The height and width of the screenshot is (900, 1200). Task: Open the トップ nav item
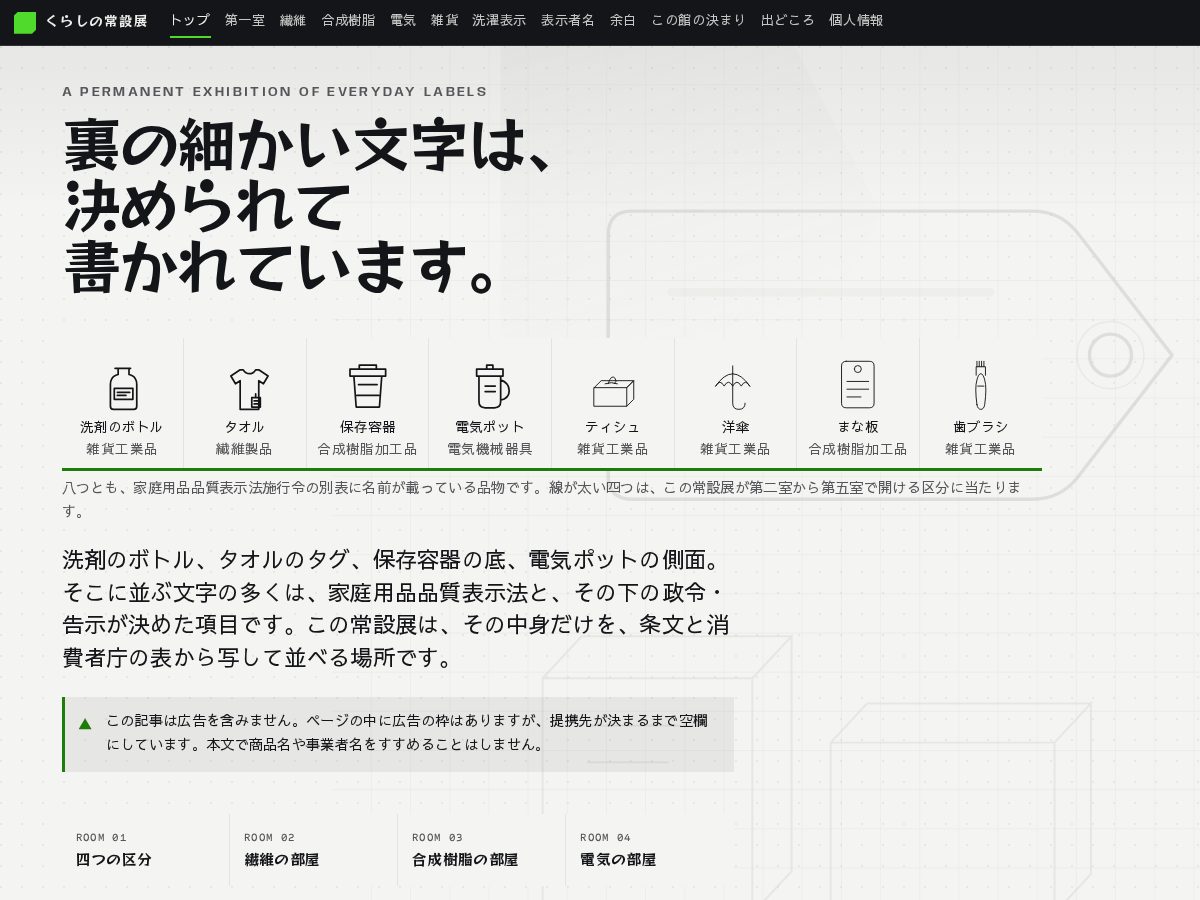(190, 20)
